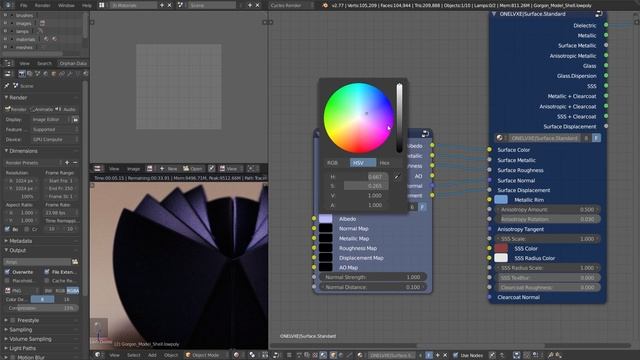Add a new screen layout with plus
This screenshot has width=640, height=360.
[x=162, y=5]
